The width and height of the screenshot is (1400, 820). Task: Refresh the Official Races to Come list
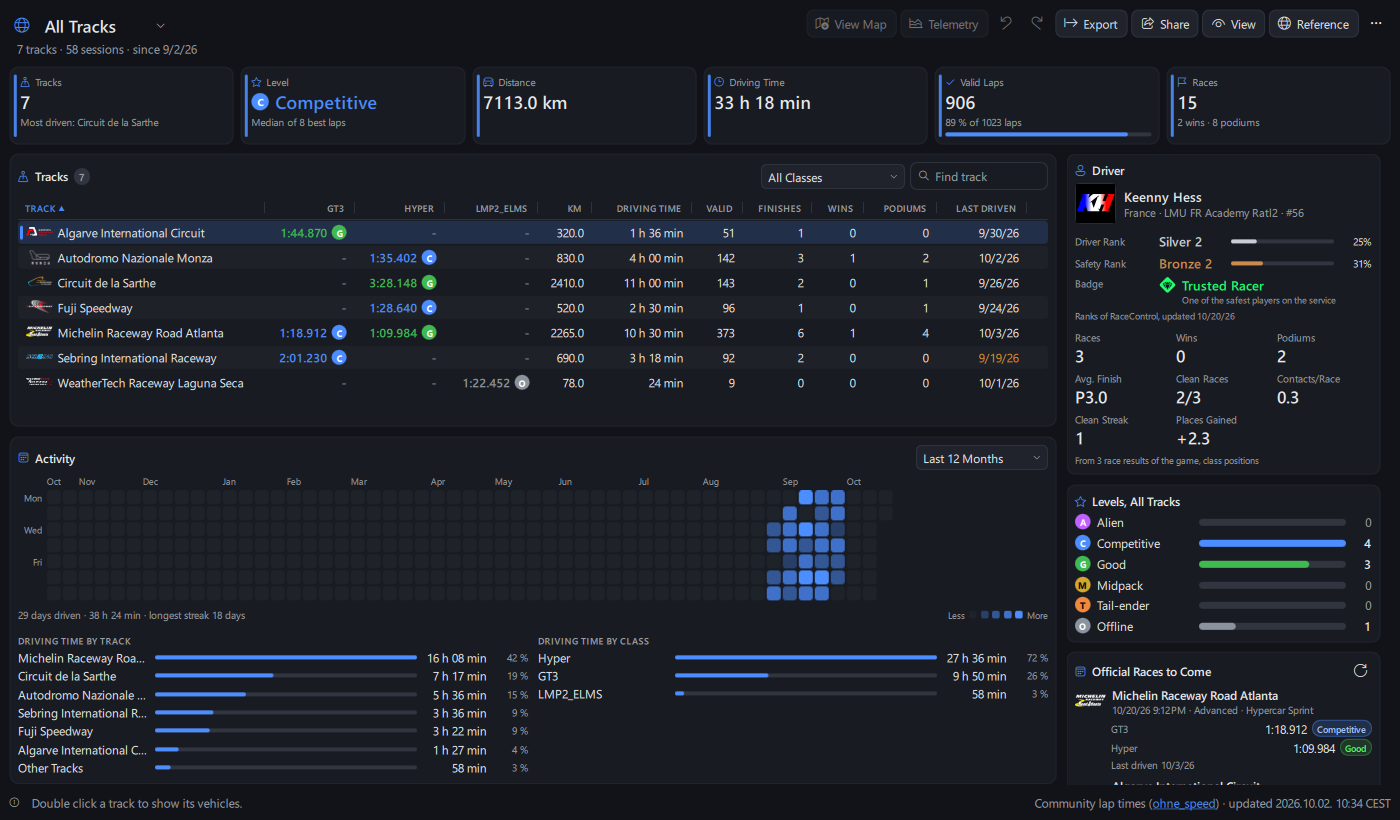(1359, 671)
